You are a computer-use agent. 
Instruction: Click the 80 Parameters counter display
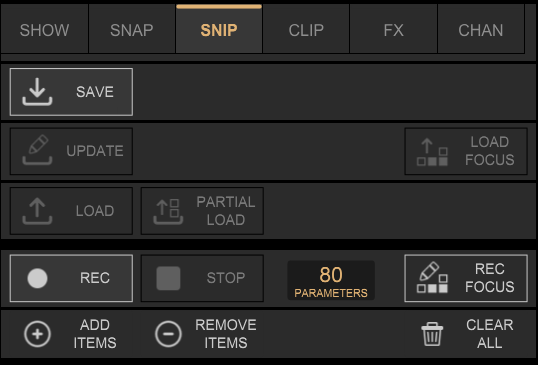point(331,281)
